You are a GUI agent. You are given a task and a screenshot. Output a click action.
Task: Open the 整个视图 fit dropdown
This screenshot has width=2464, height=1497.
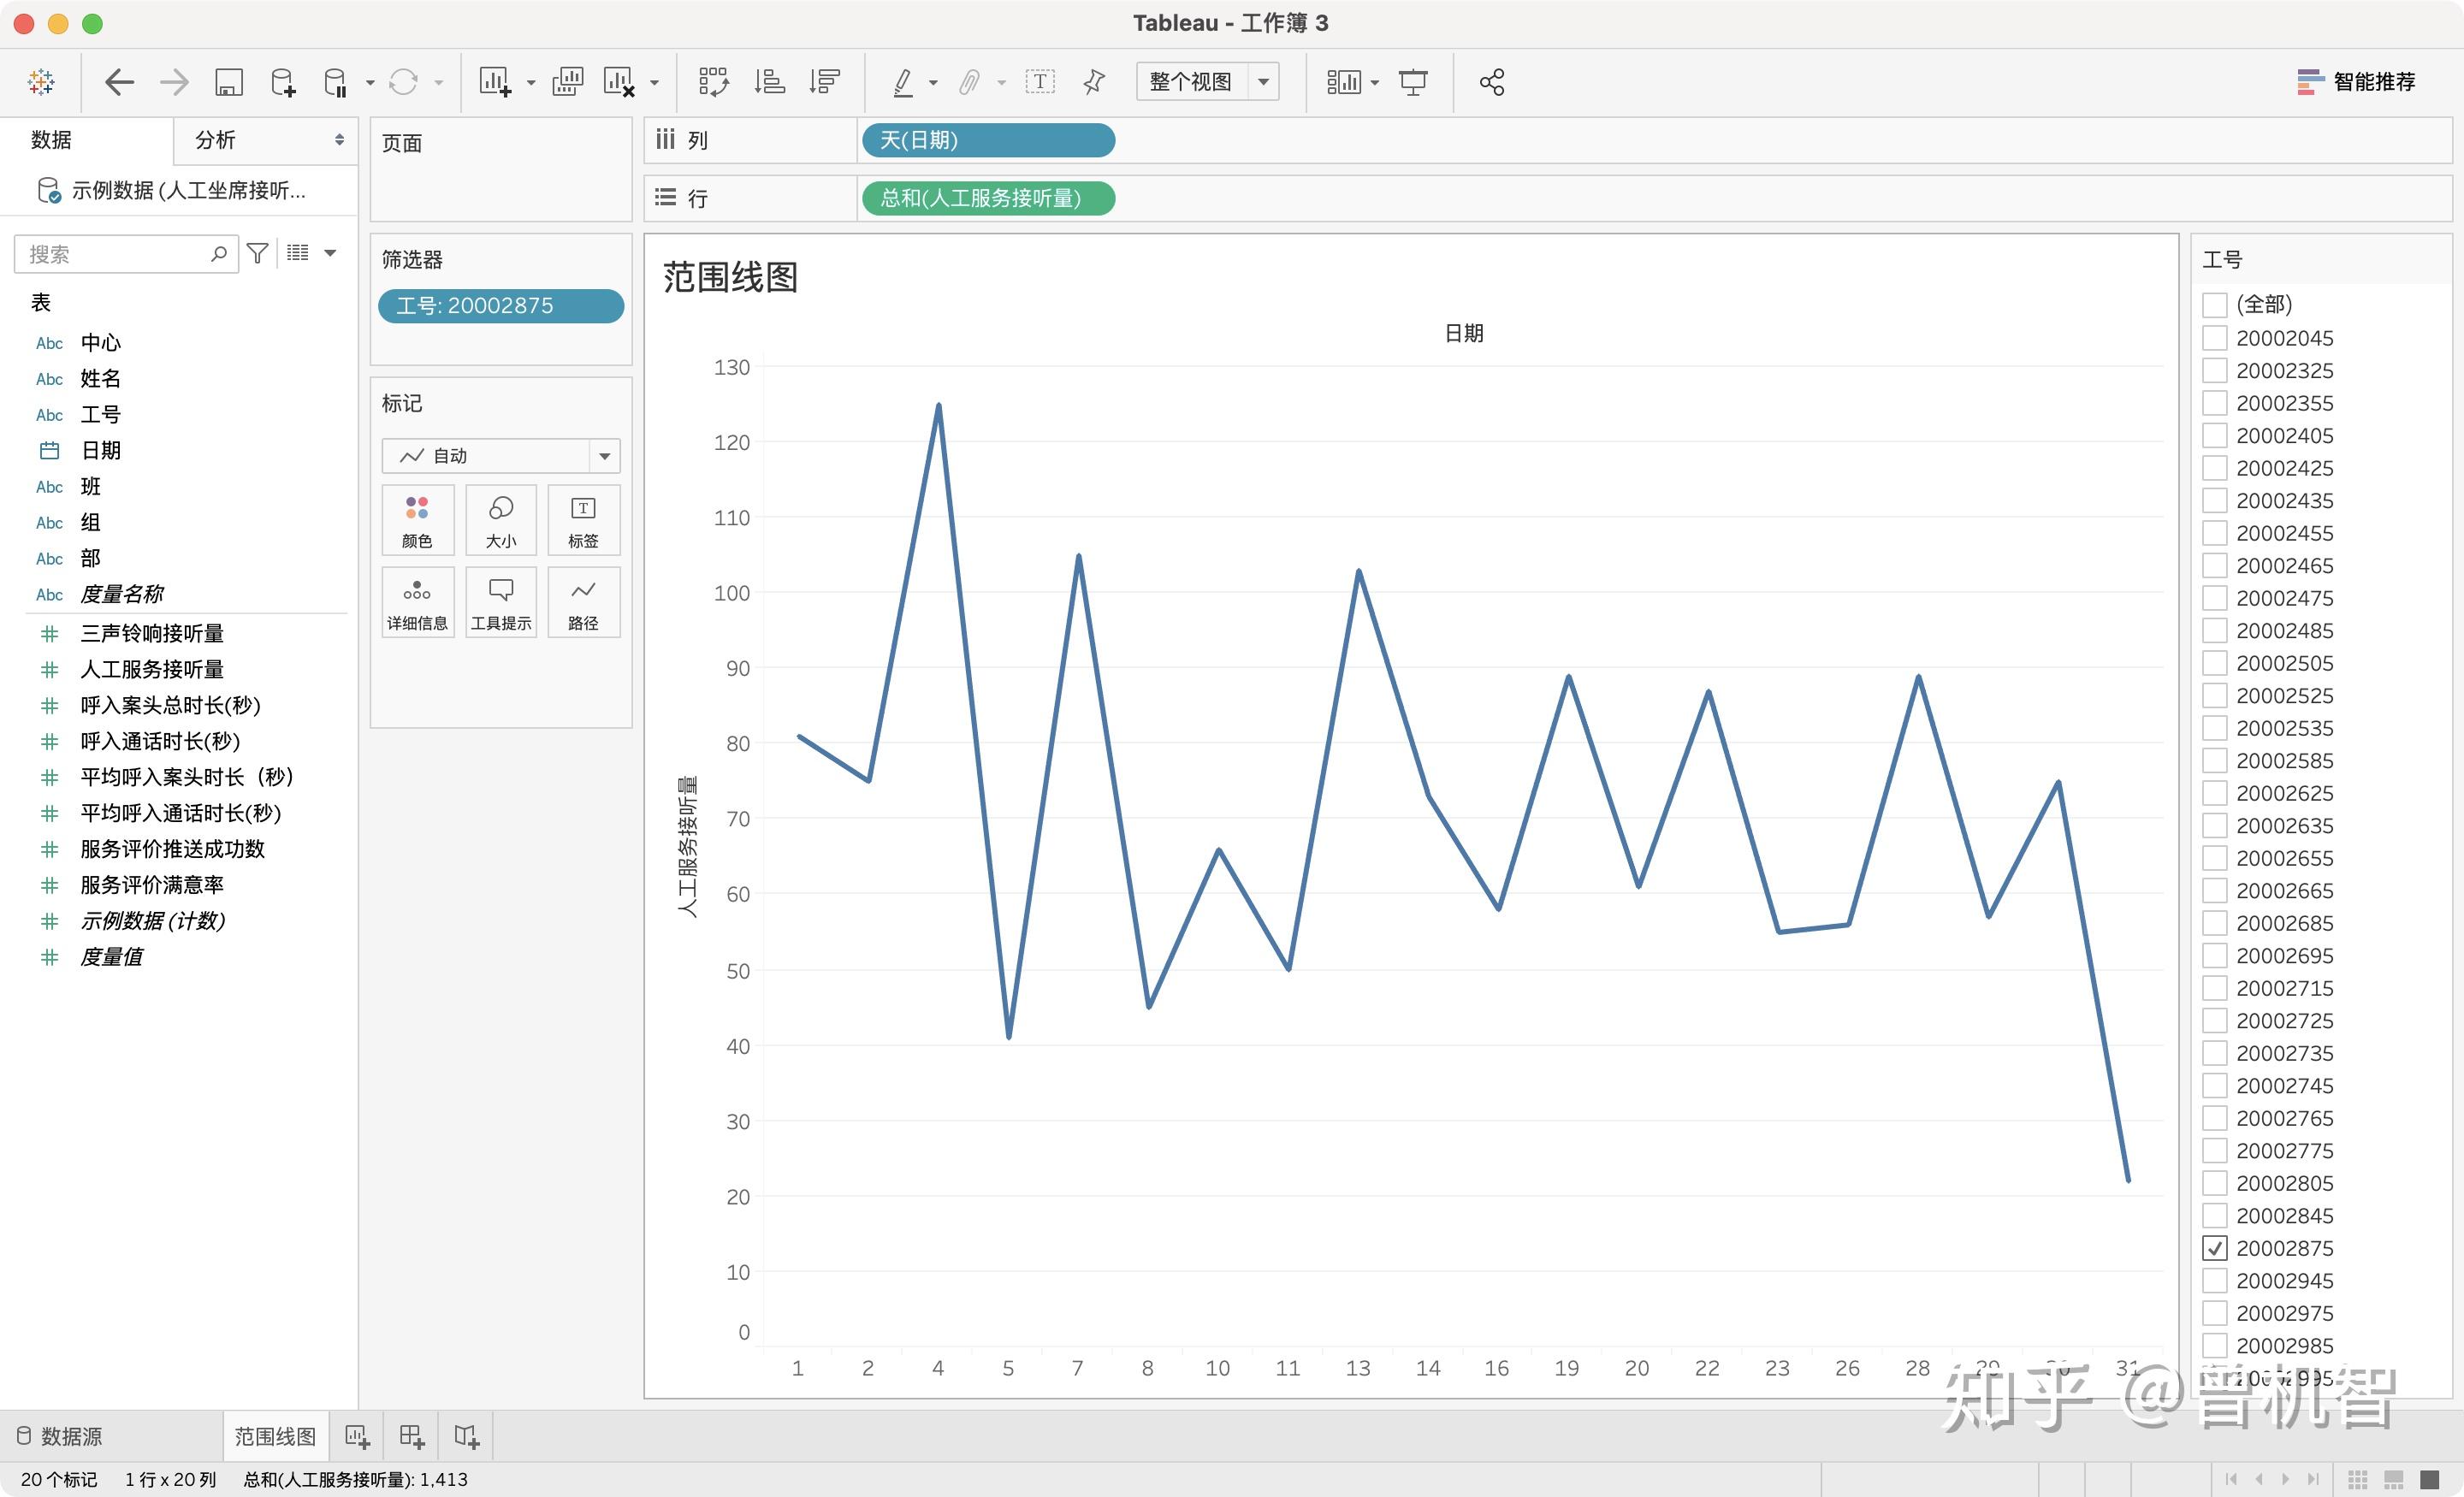(1264, 82)
